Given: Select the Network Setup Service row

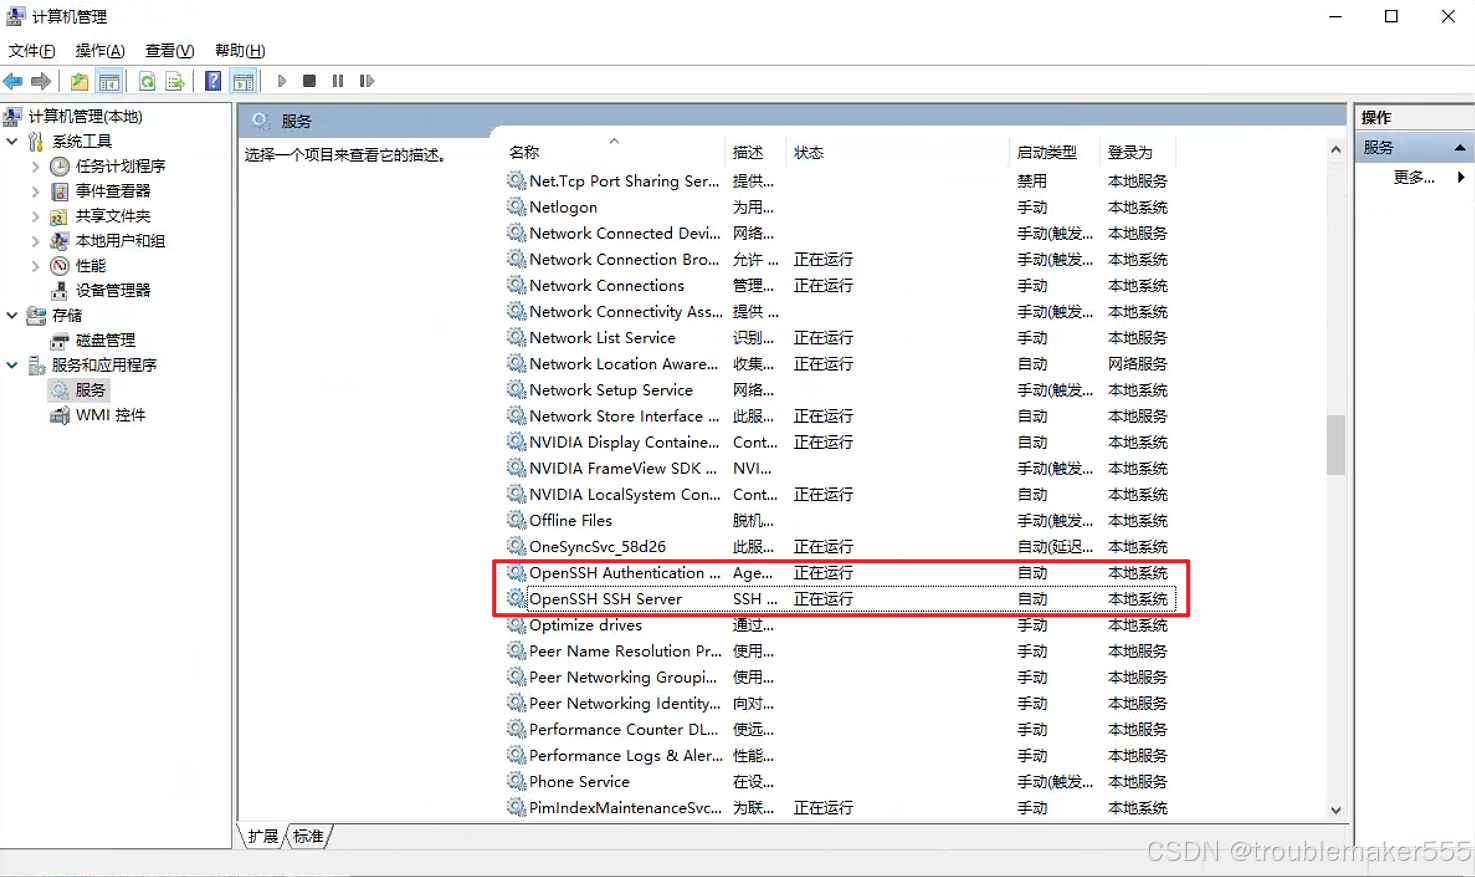Looking at the screenshot, I should pos(840,390).
